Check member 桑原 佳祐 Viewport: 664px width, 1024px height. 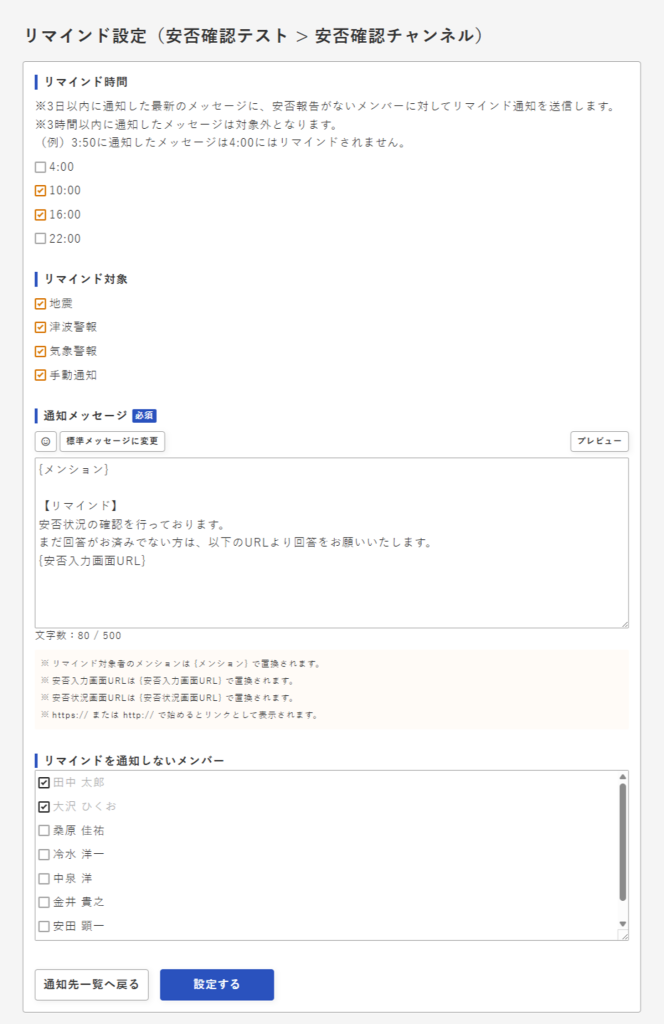click(x=44, y=831)
